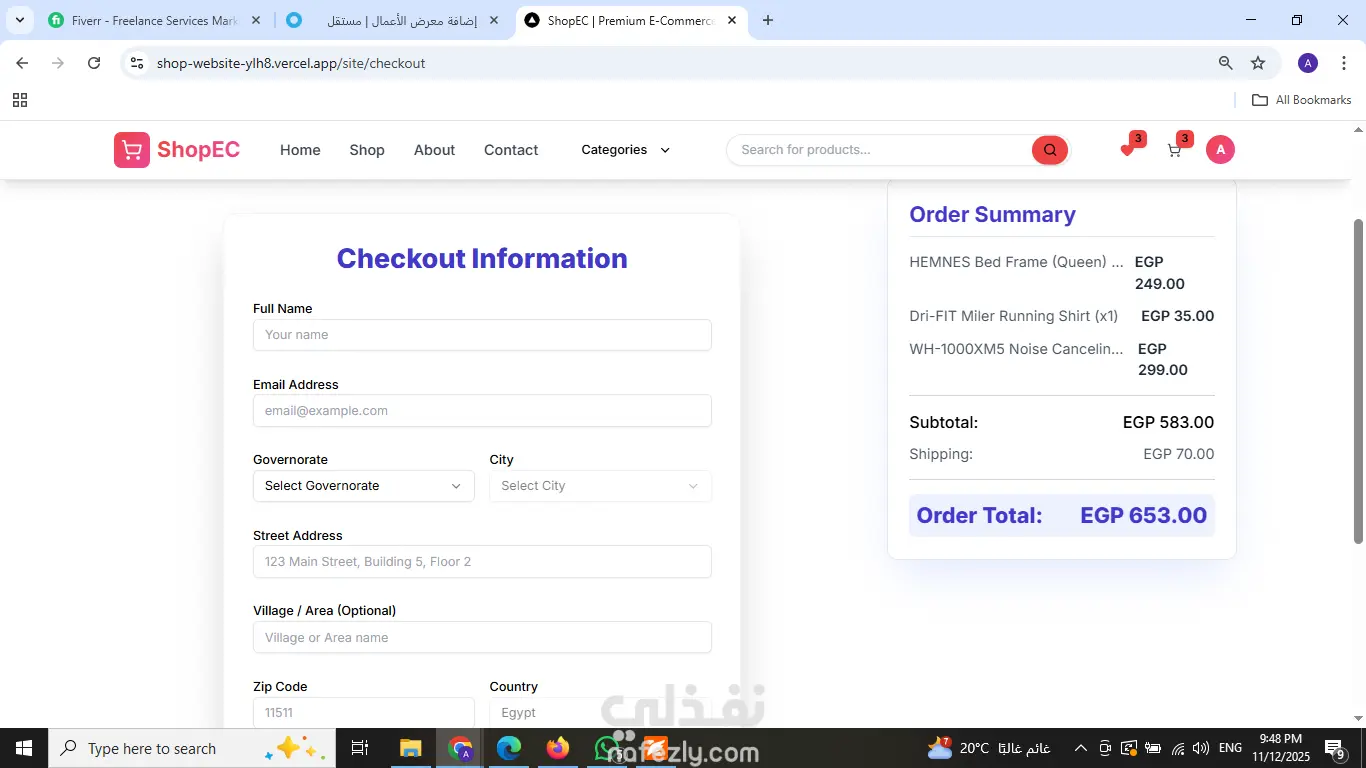Screen dimensions: 1366x768
Task: Switch to the Arabic مستقل tab
Action: click(x=393, y=20)
